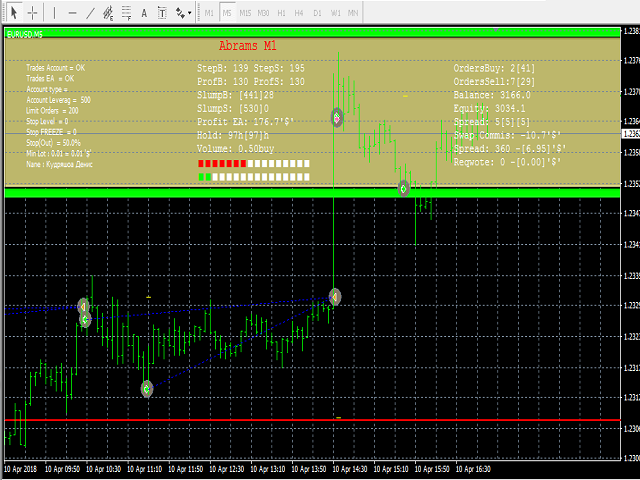Viewport: 640px width, 480px height.
Task: Select the H4 timeframe button
Action: (299, 13)
